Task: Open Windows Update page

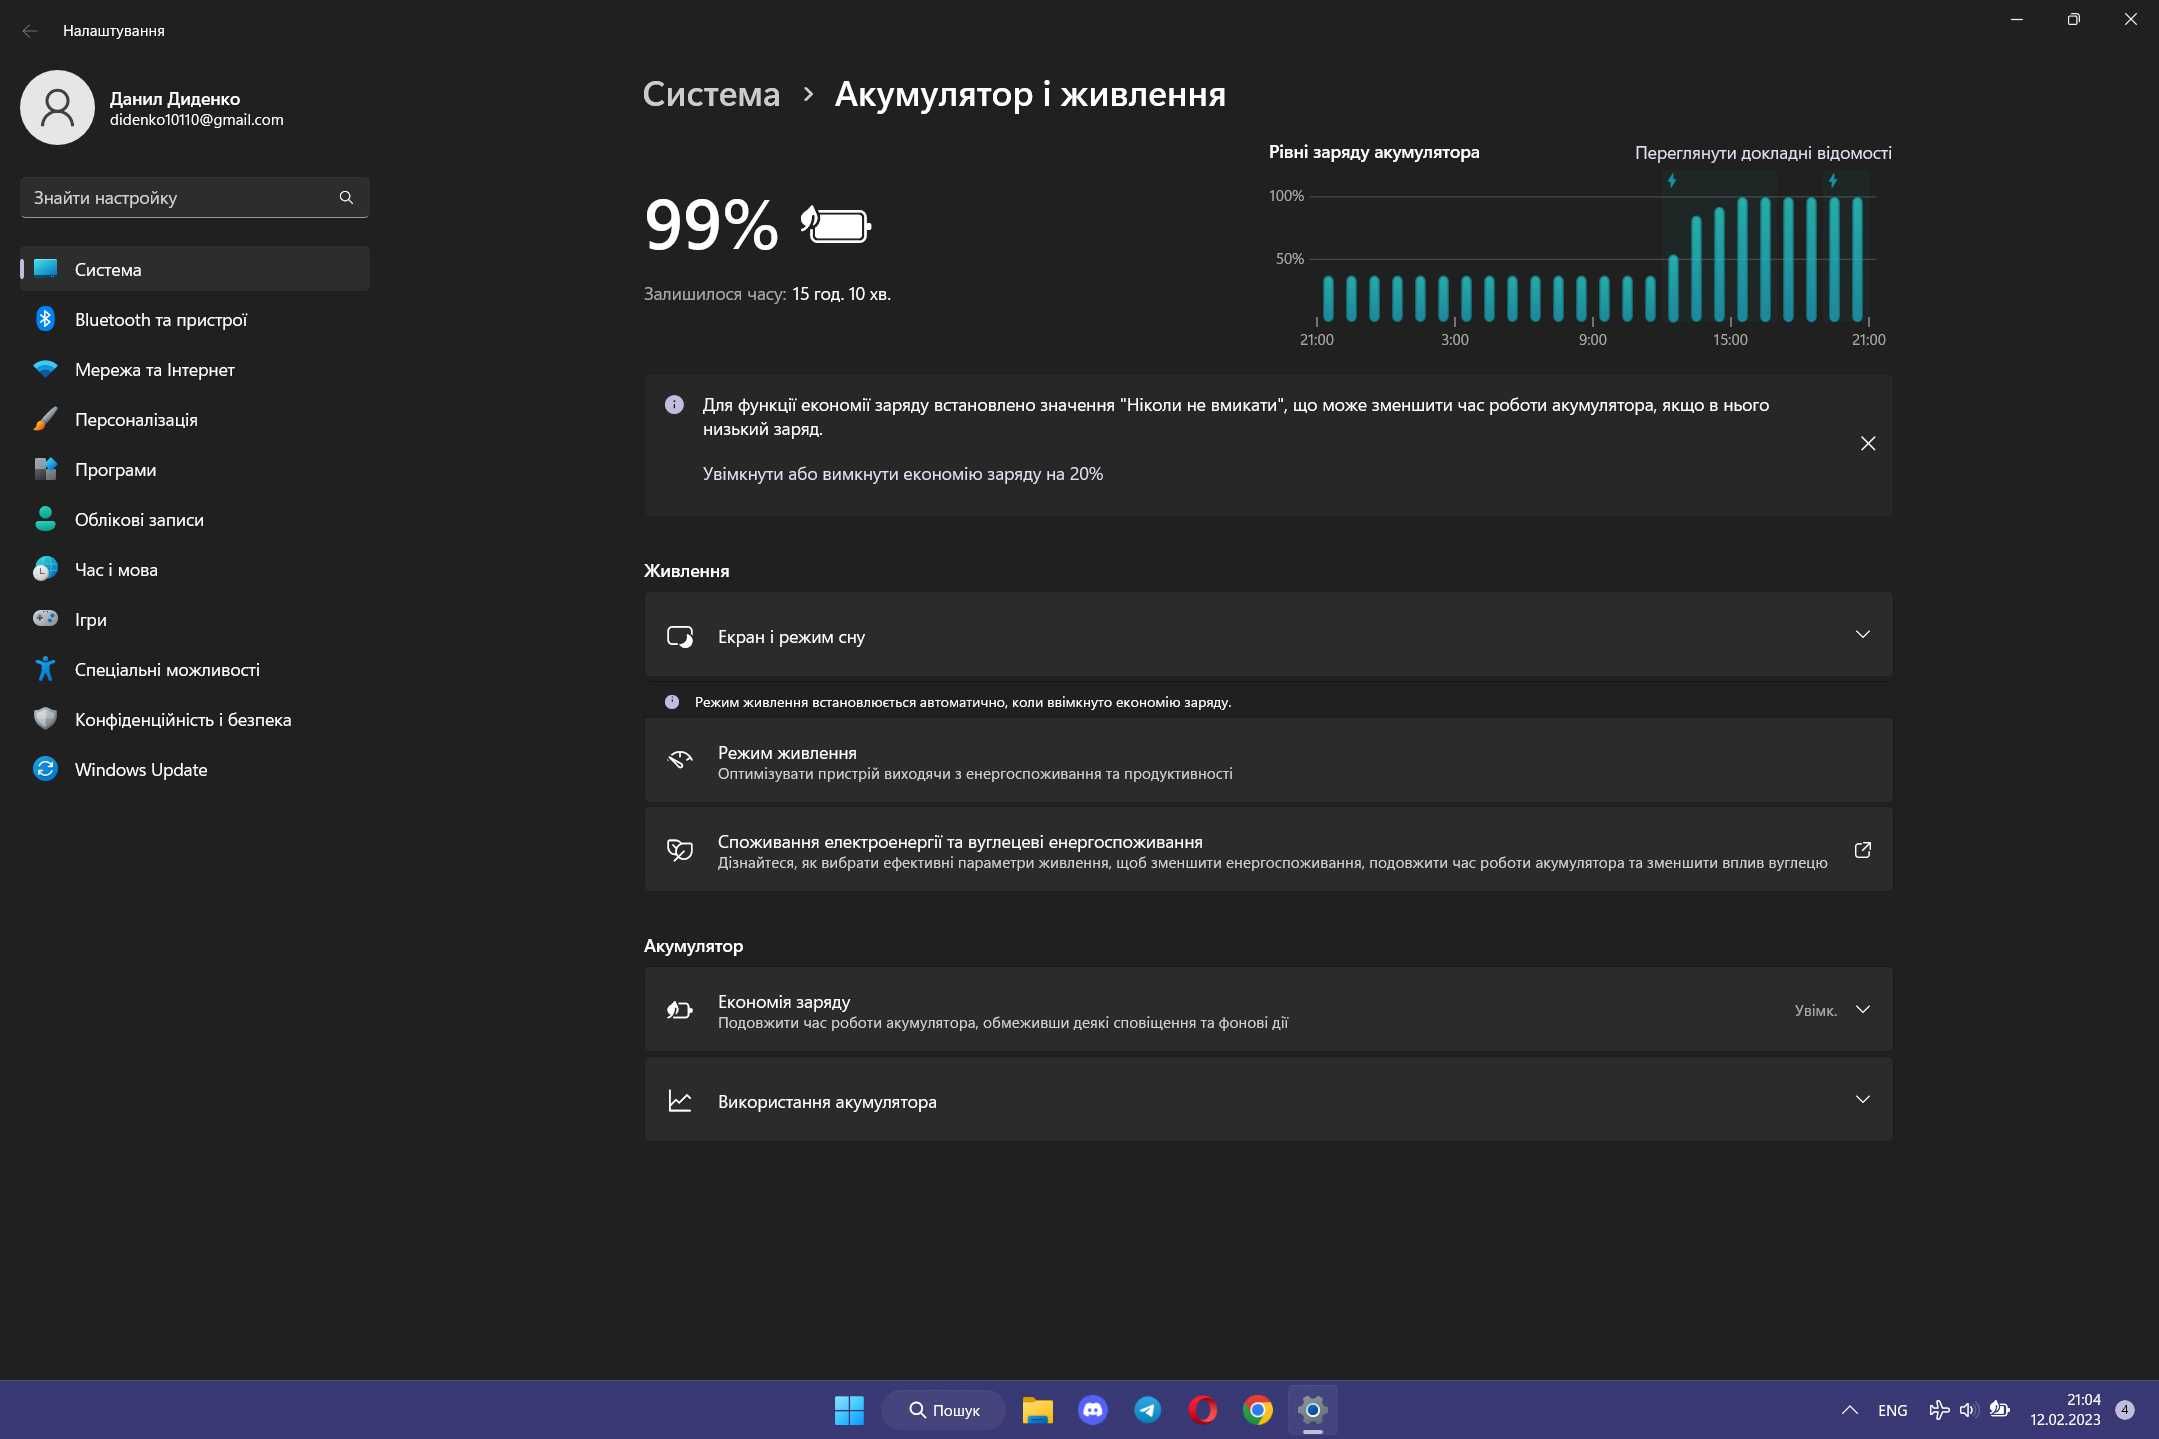Action: (195, 770)
